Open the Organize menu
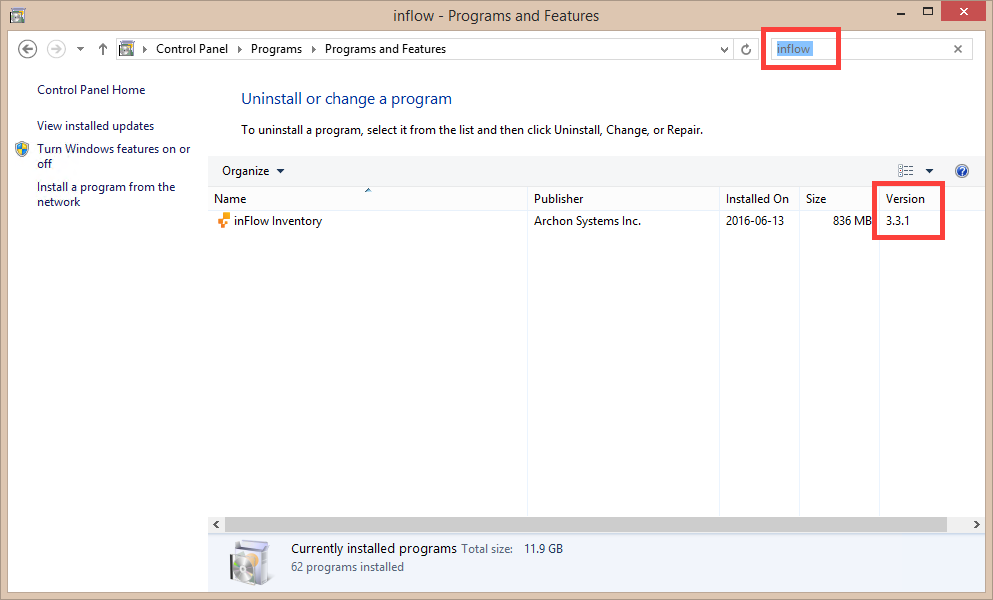 (253, 171)
